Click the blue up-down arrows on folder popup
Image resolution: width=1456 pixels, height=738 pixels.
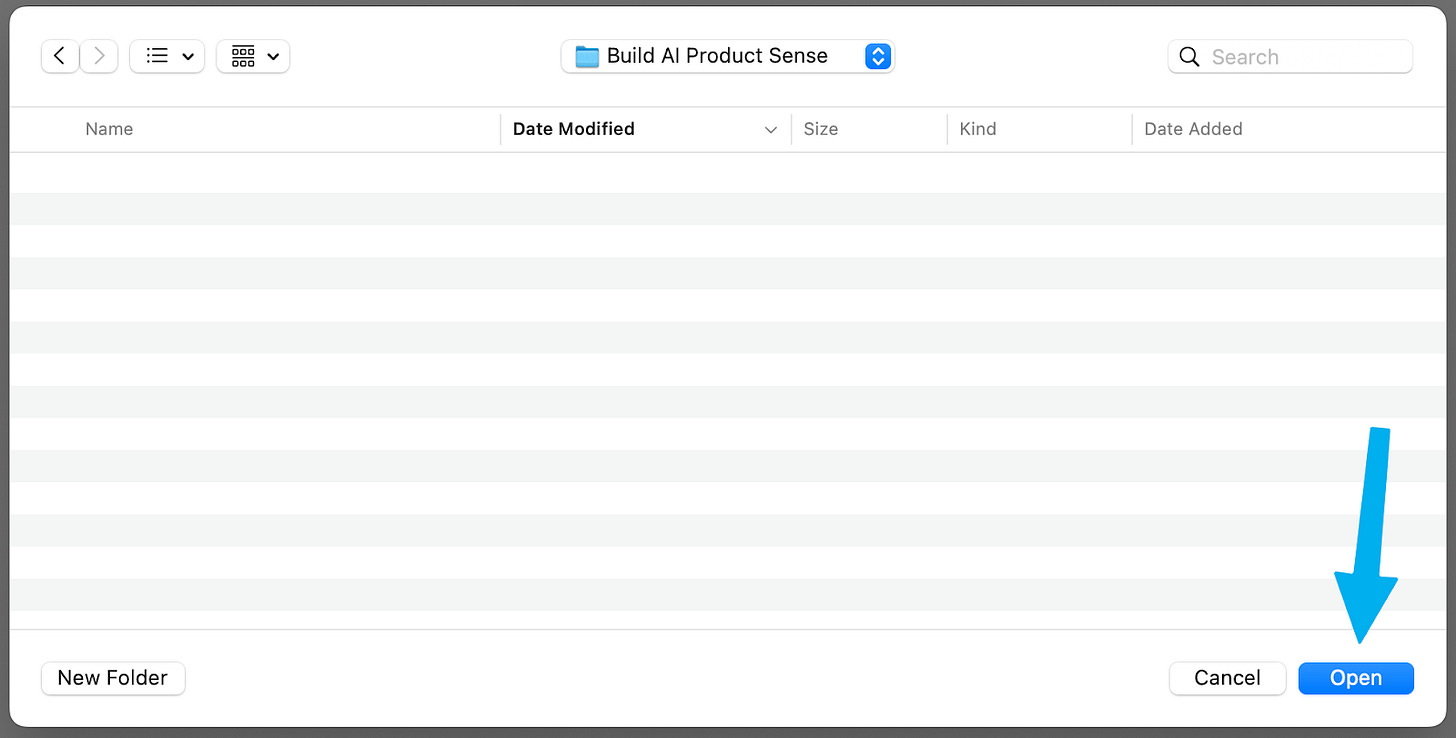click(877, 57)
